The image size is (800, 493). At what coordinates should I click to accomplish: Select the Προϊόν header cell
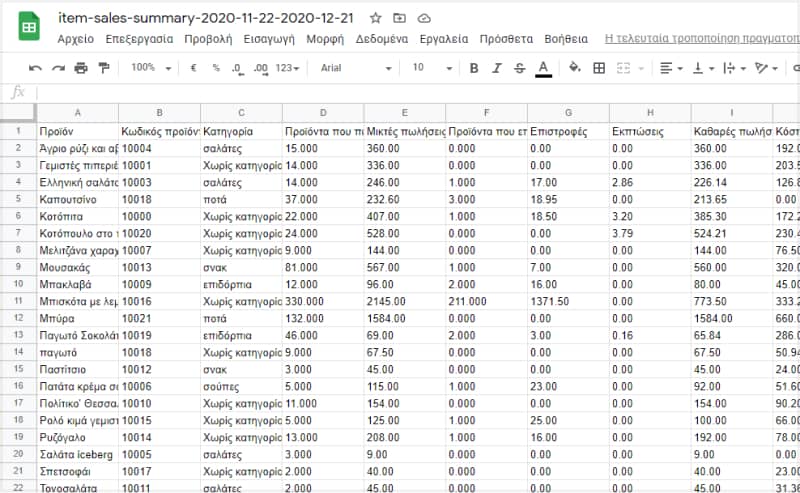[78, 132]
